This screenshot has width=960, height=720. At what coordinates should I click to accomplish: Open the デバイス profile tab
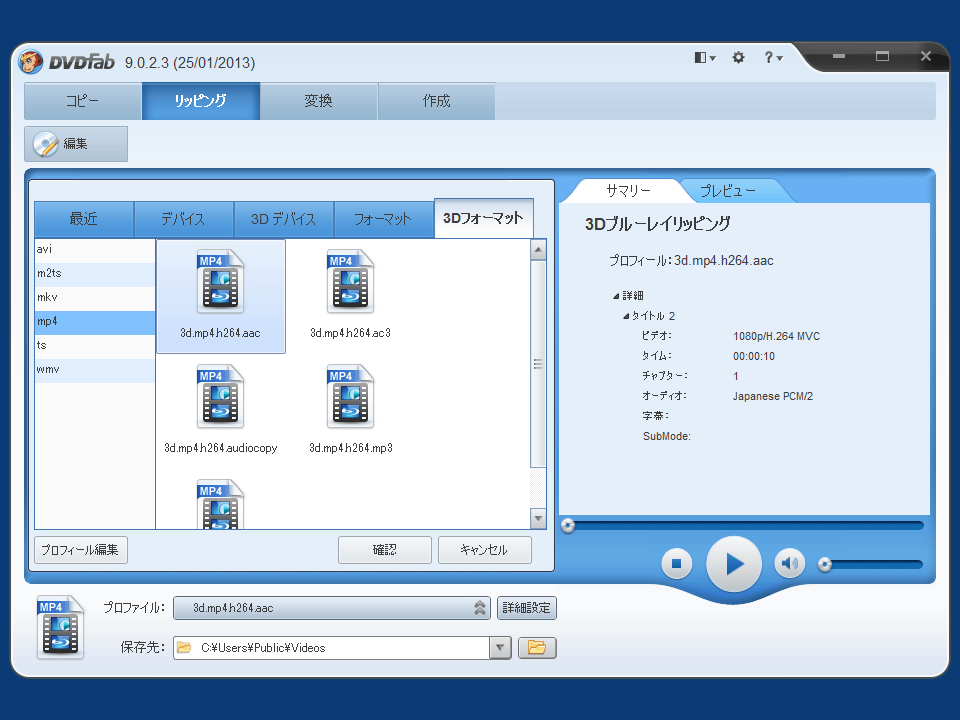tap(184, 219)
